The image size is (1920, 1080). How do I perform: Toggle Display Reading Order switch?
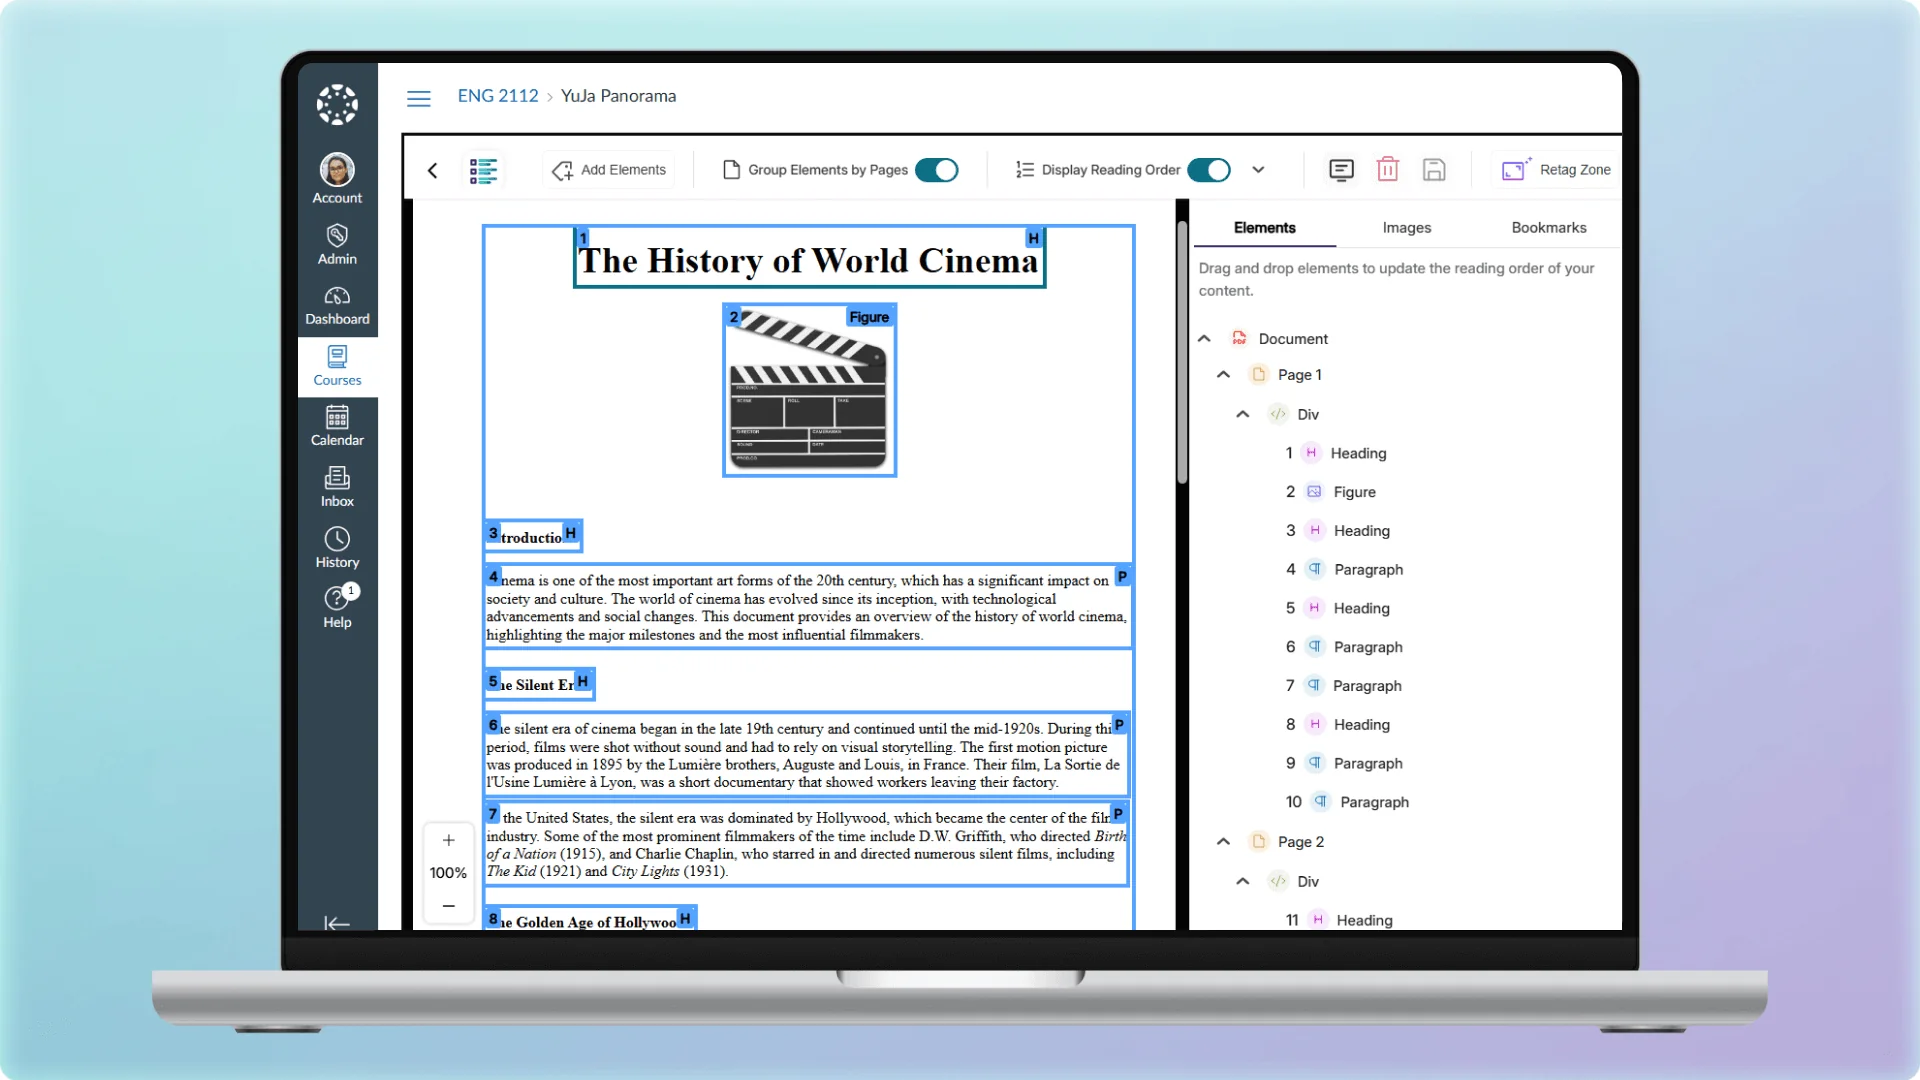click(x=1209, y=170)
